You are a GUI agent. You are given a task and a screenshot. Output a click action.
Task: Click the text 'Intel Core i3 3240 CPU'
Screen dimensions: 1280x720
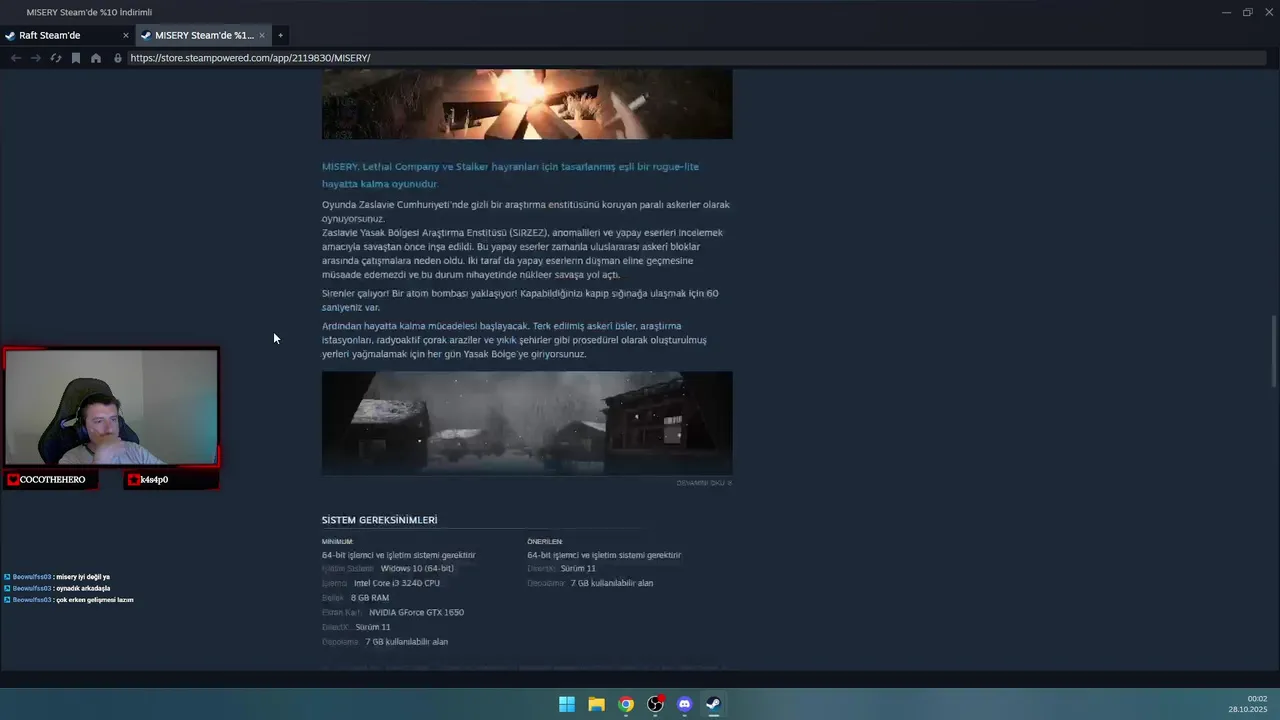click(397, 583)
